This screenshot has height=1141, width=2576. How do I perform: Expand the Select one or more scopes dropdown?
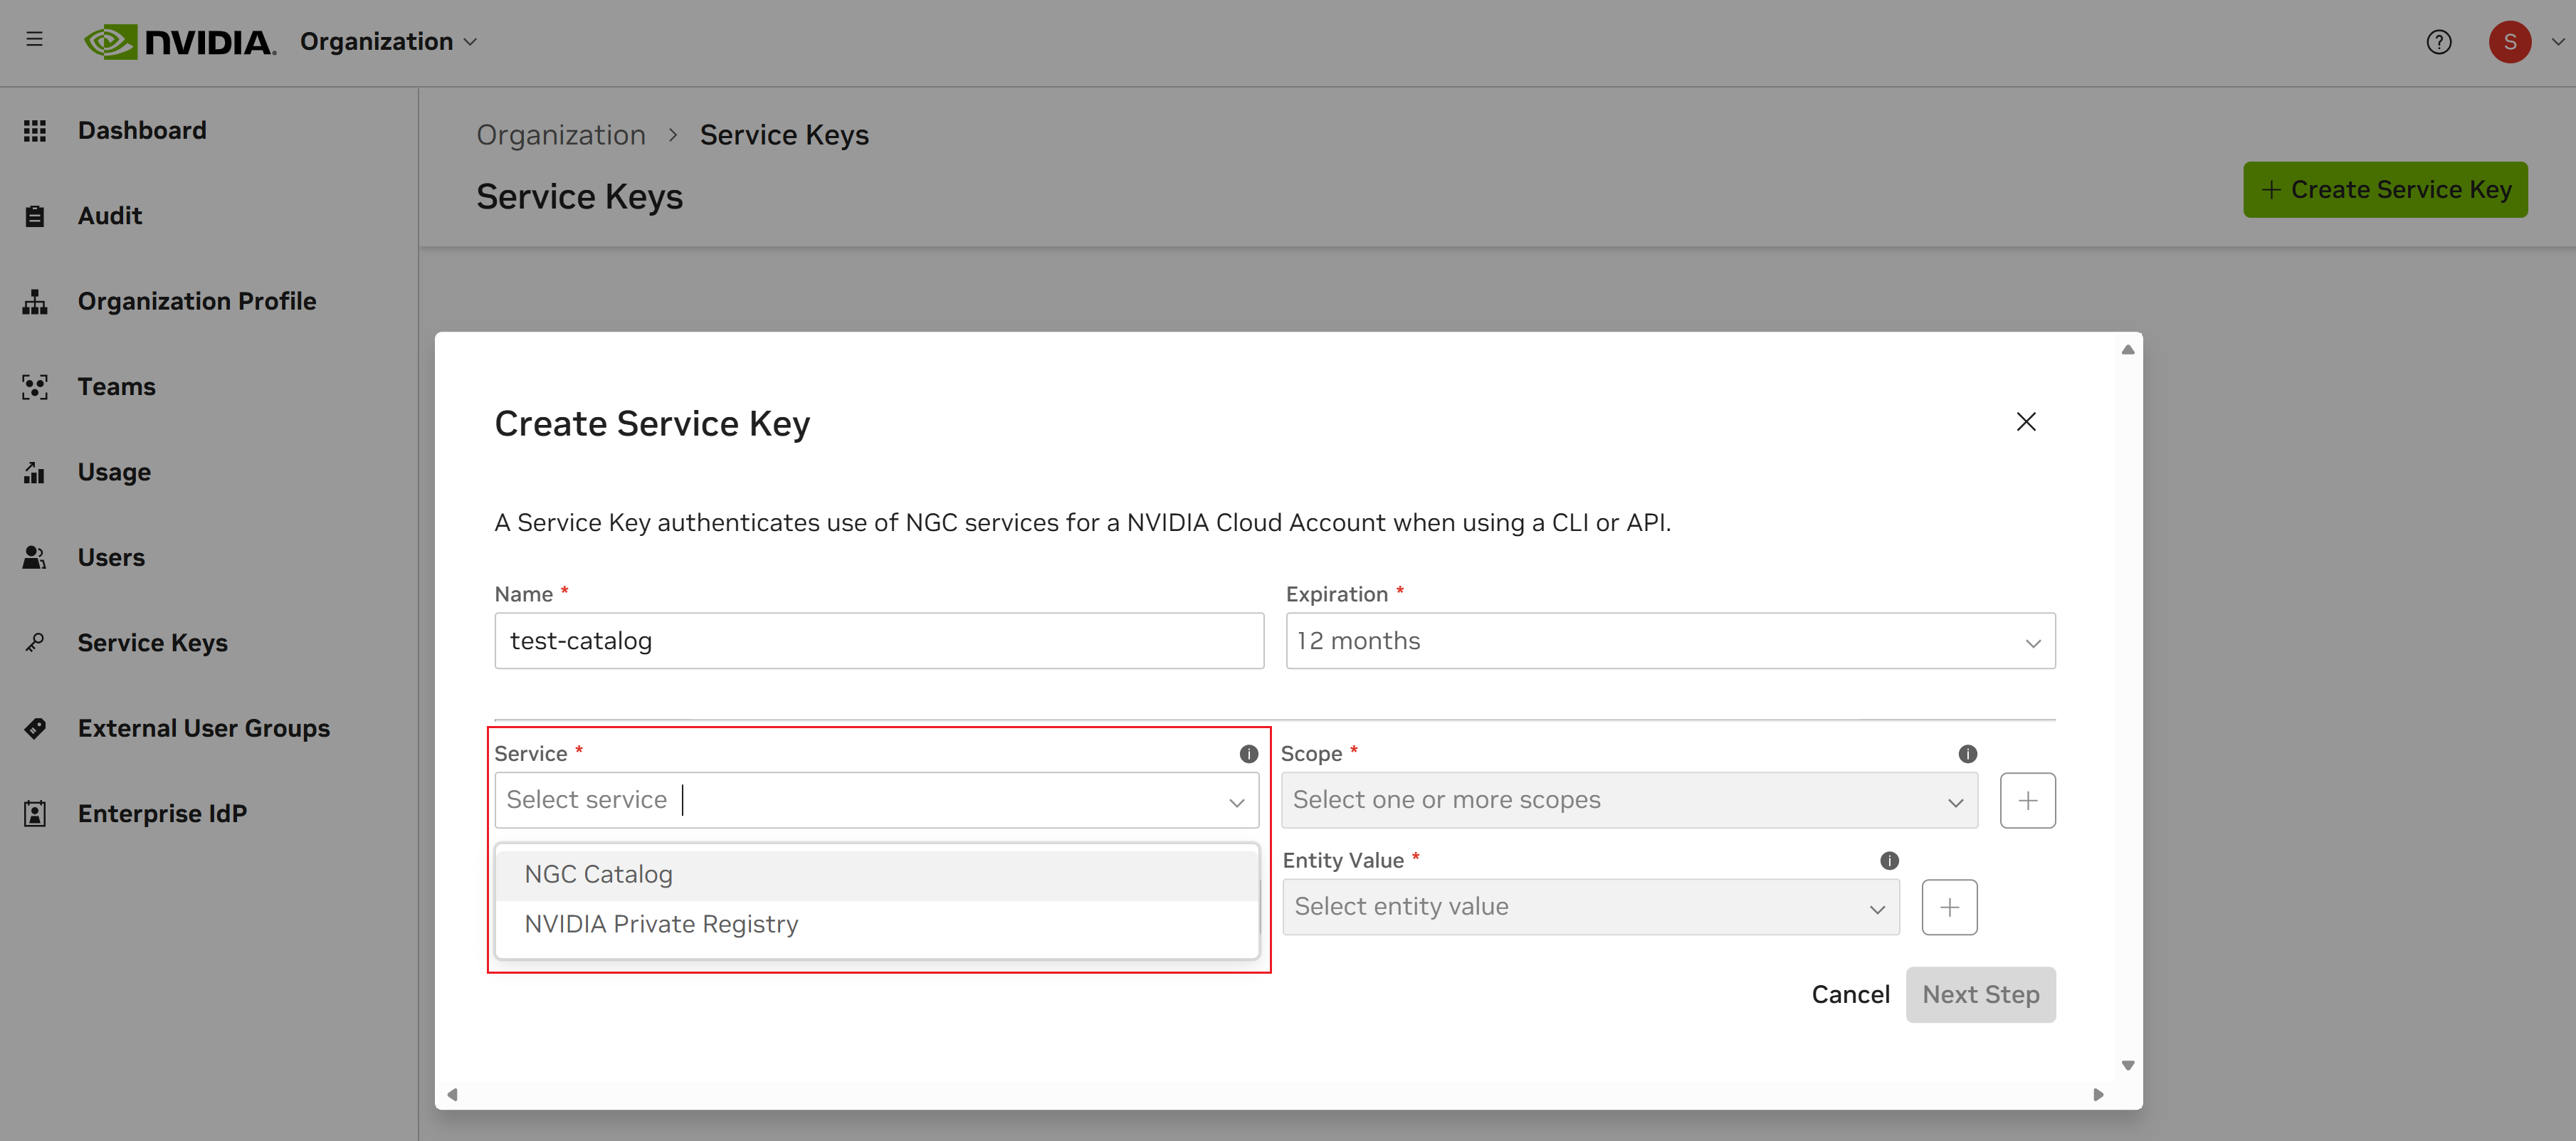point(1629,800)
